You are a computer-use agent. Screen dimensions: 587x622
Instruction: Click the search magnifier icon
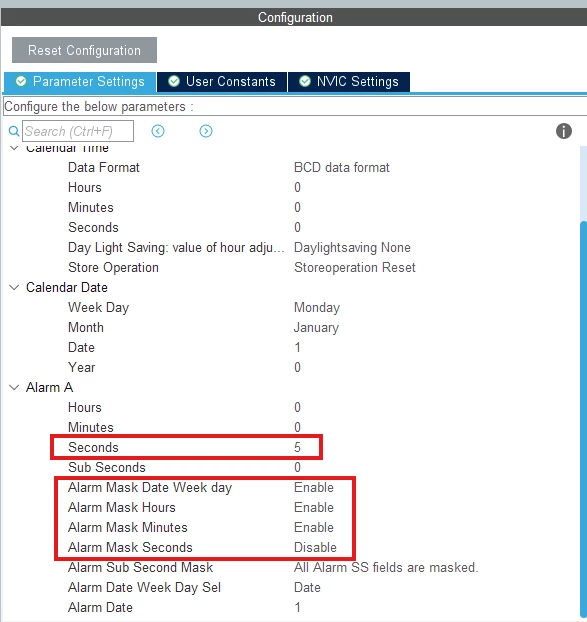pos(14,131)
